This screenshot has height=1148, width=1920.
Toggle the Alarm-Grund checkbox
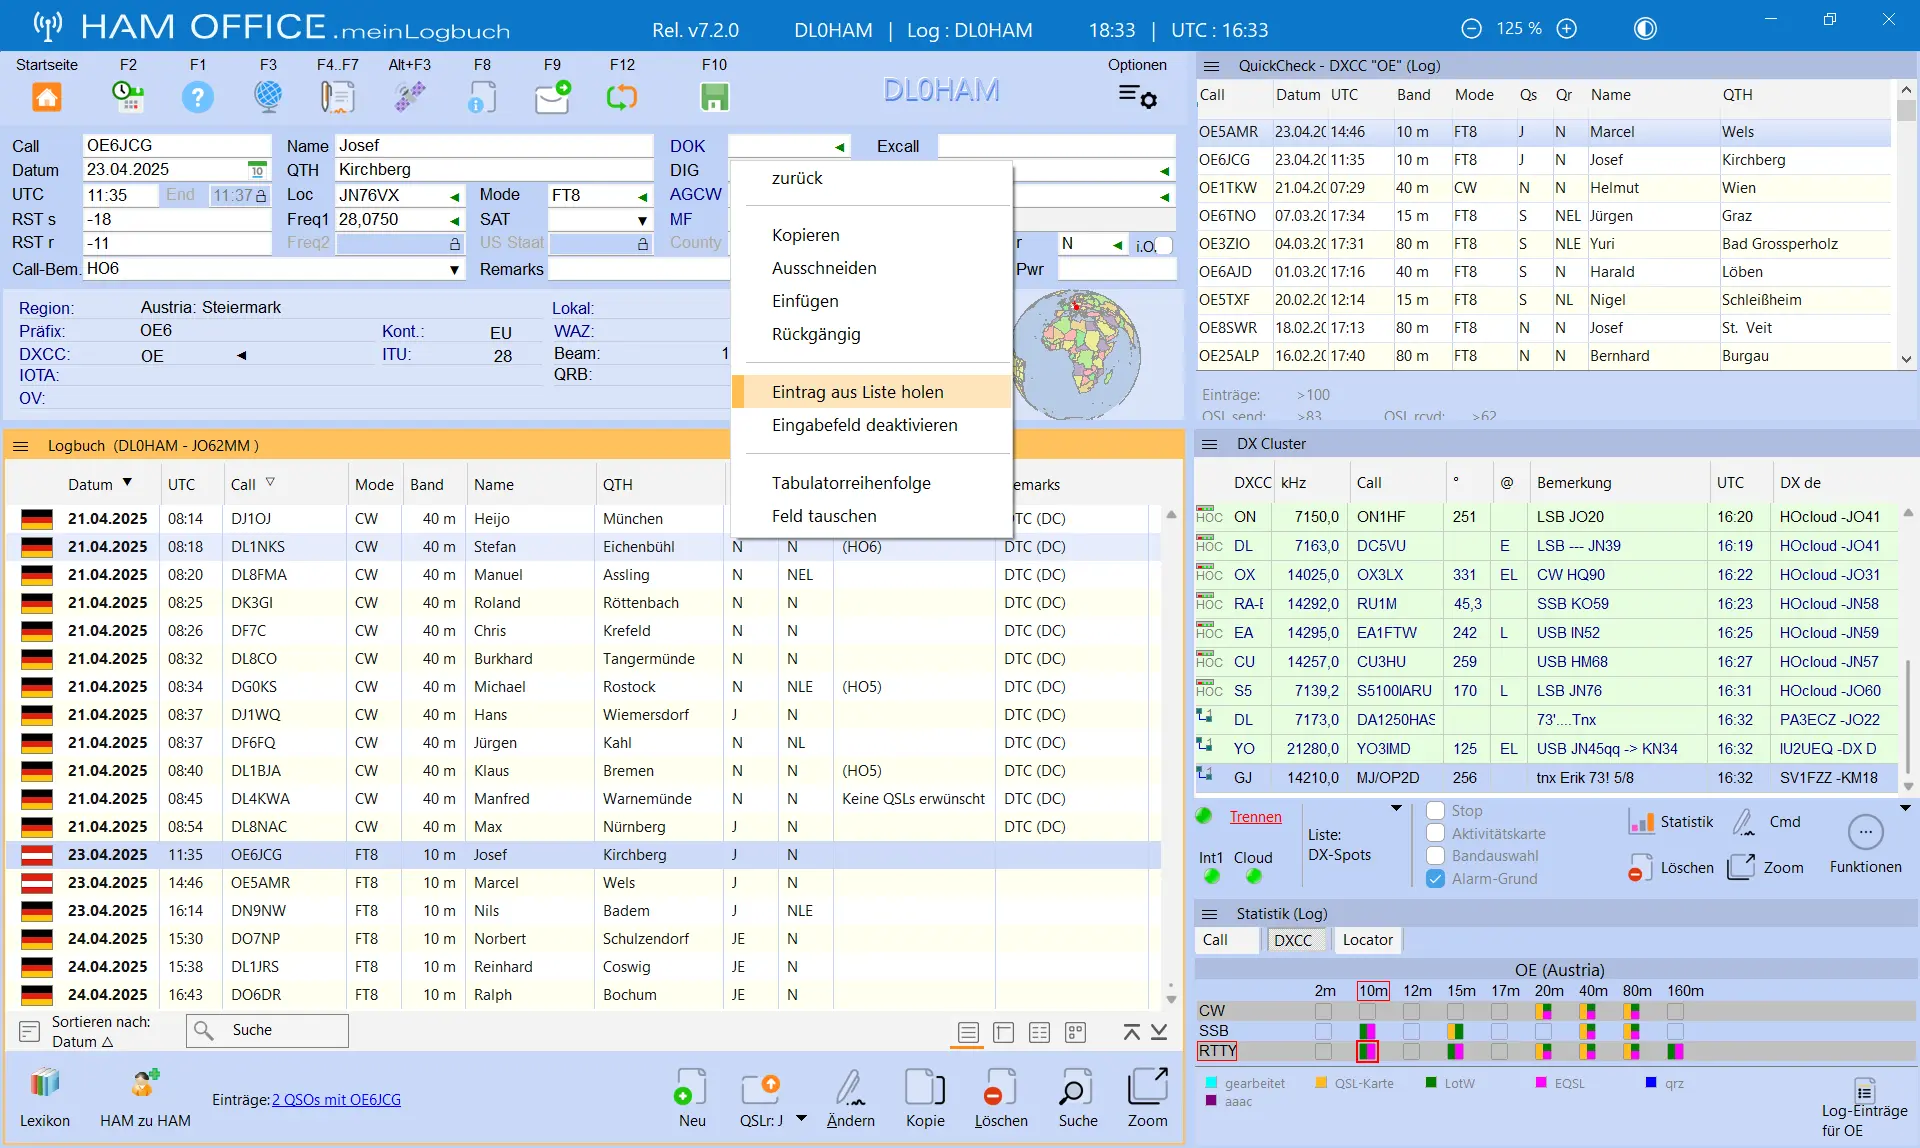1436,879
